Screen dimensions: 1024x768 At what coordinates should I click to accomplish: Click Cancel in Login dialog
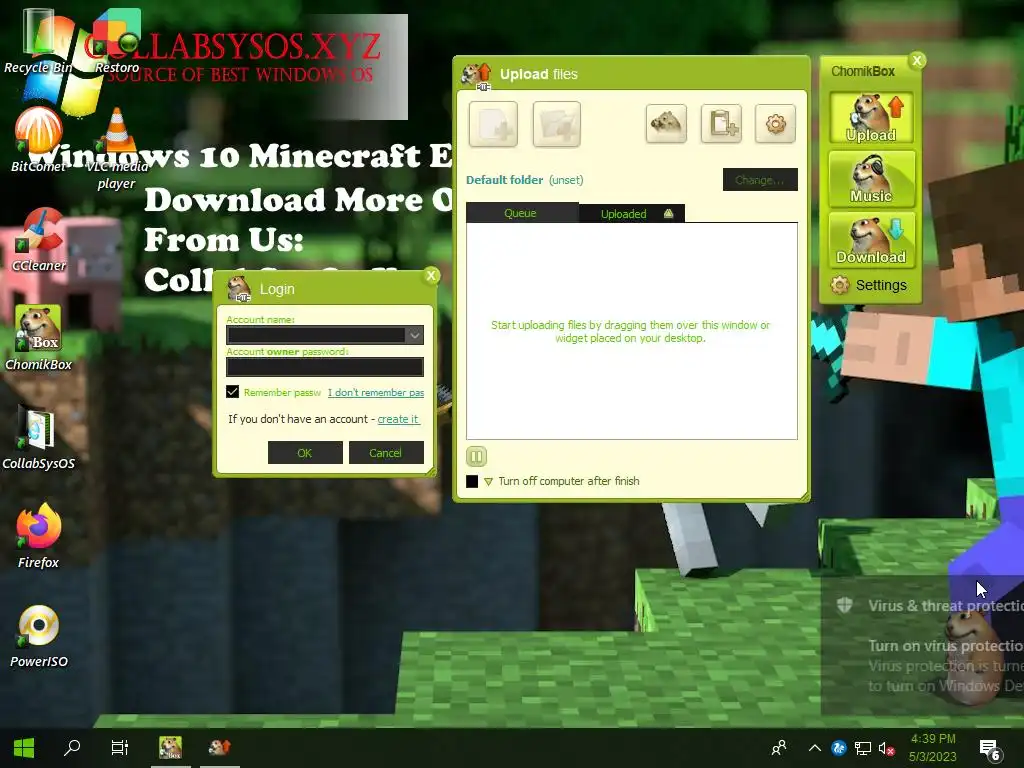(x=385, y=453)
